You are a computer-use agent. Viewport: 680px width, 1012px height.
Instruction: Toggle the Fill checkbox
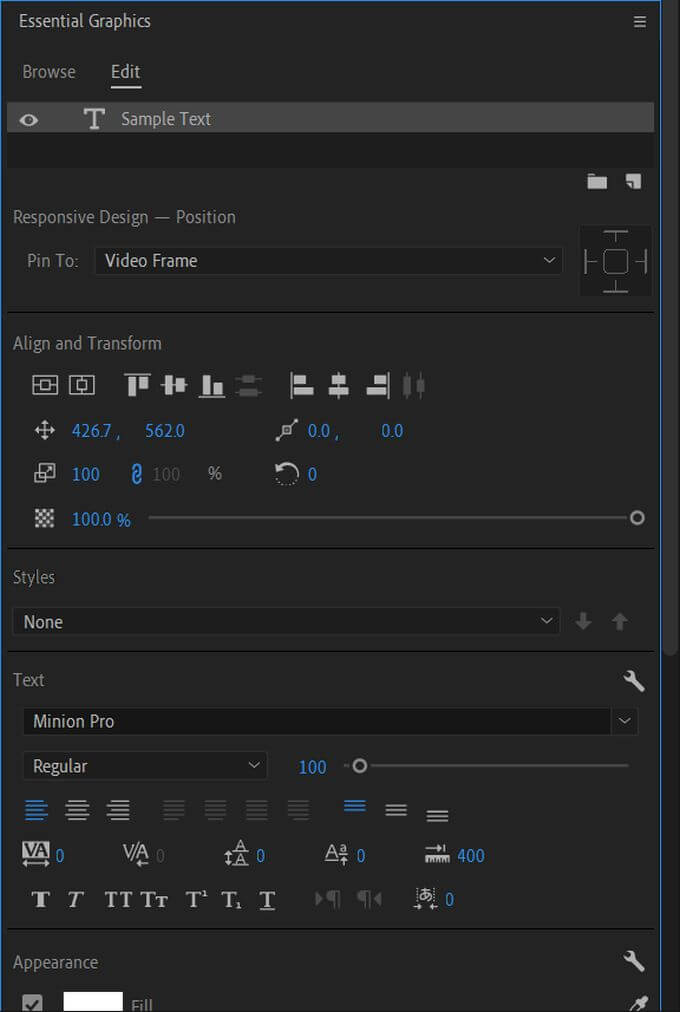tap(32, 1002)
